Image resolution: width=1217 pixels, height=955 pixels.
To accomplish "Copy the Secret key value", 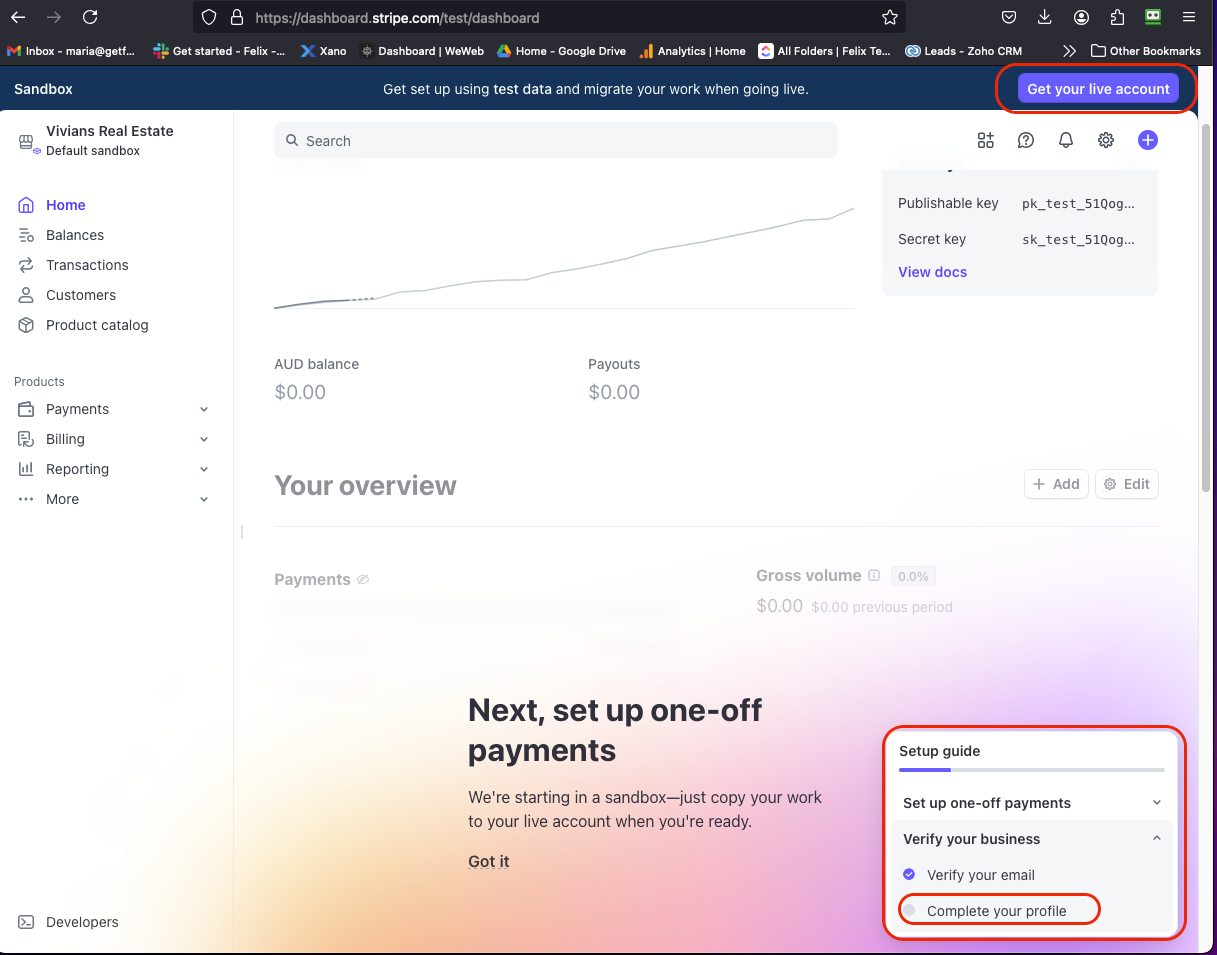I will point(1078,239).
